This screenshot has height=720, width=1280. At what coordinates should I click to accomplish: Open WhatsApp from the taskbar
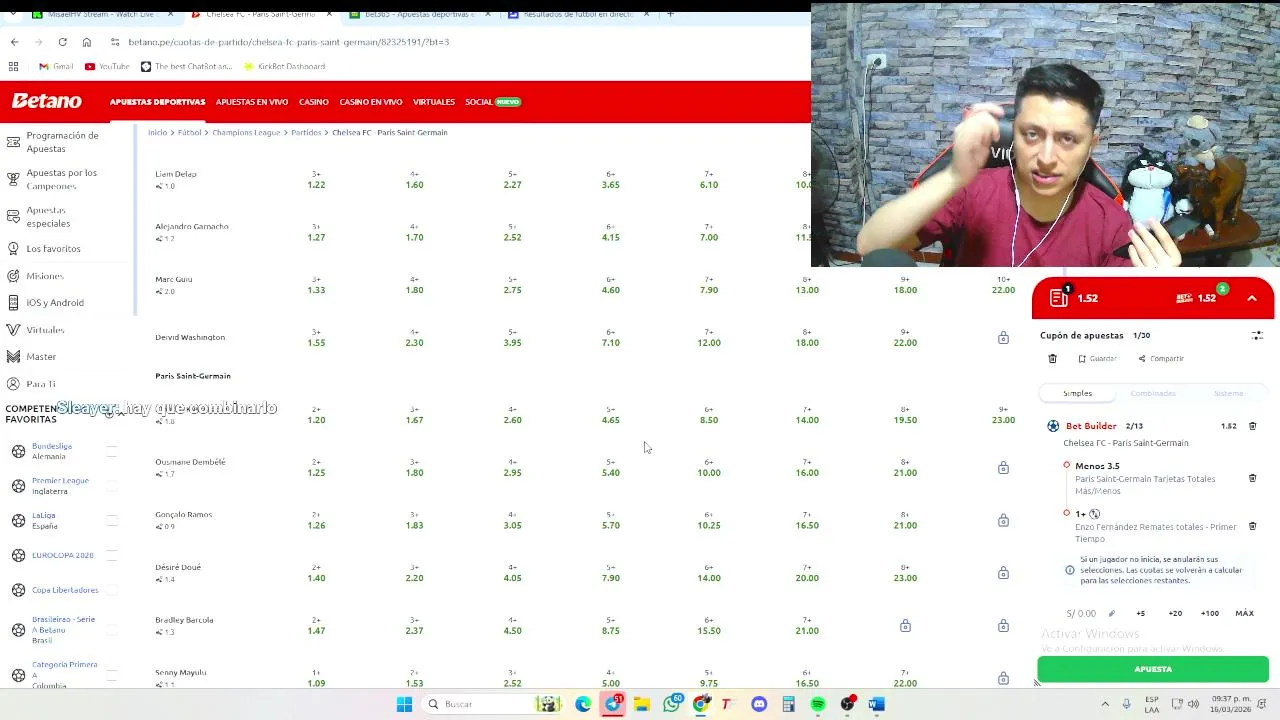tap(672, 704)
